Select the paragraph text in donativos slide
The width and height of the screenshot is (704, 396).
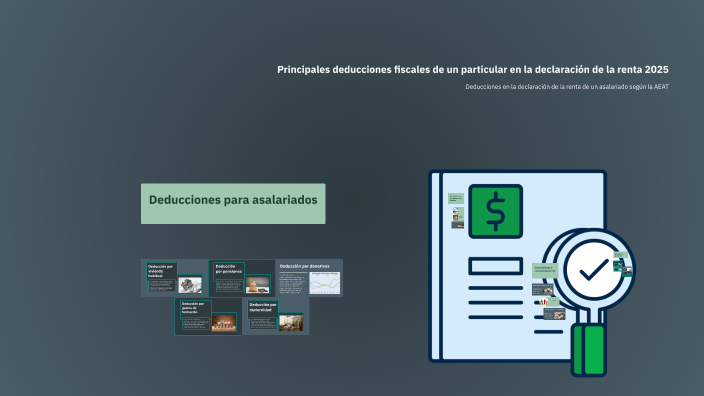point(293,283)
